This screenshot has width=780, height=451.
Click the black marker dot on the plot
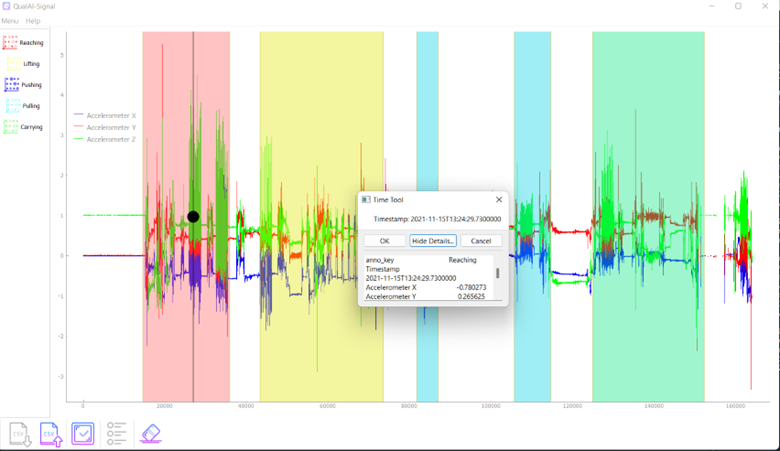point(193,217)
